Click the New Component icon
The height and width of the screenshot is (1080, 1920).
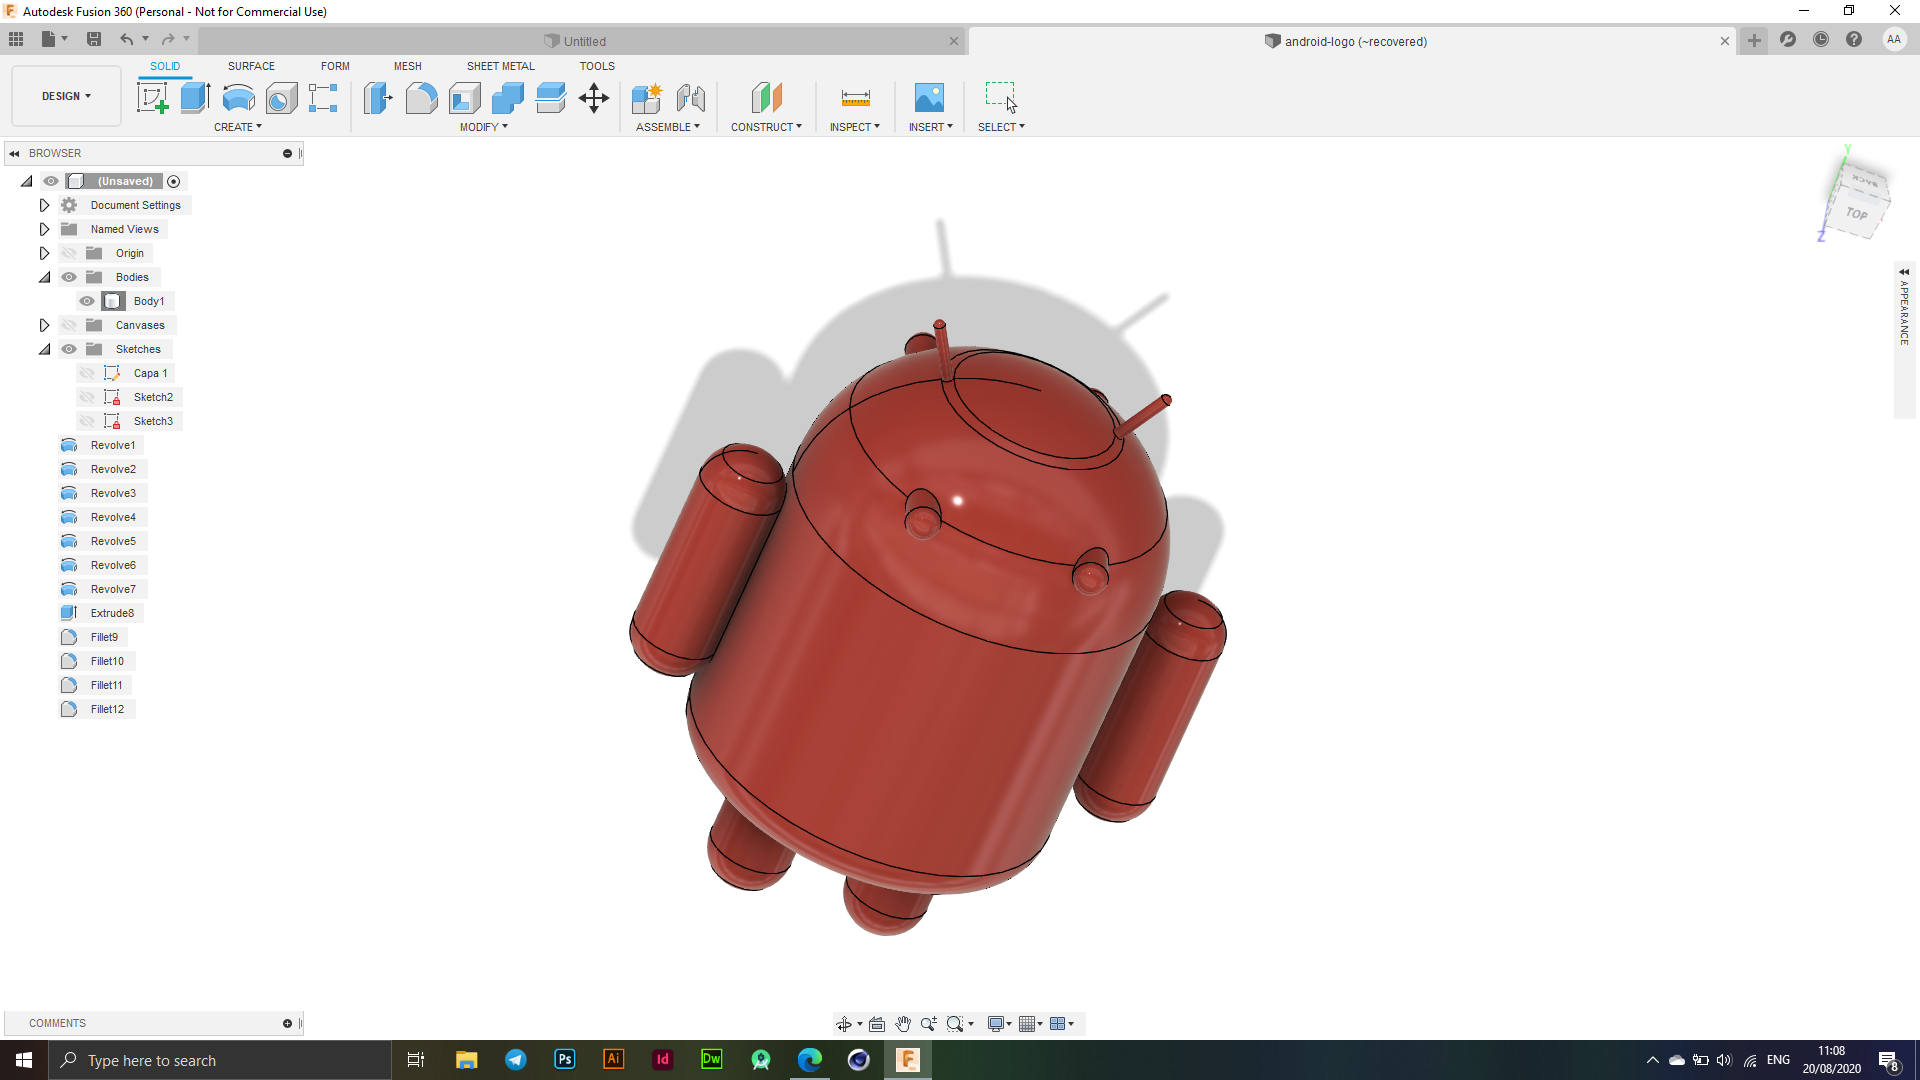[647, 98]
